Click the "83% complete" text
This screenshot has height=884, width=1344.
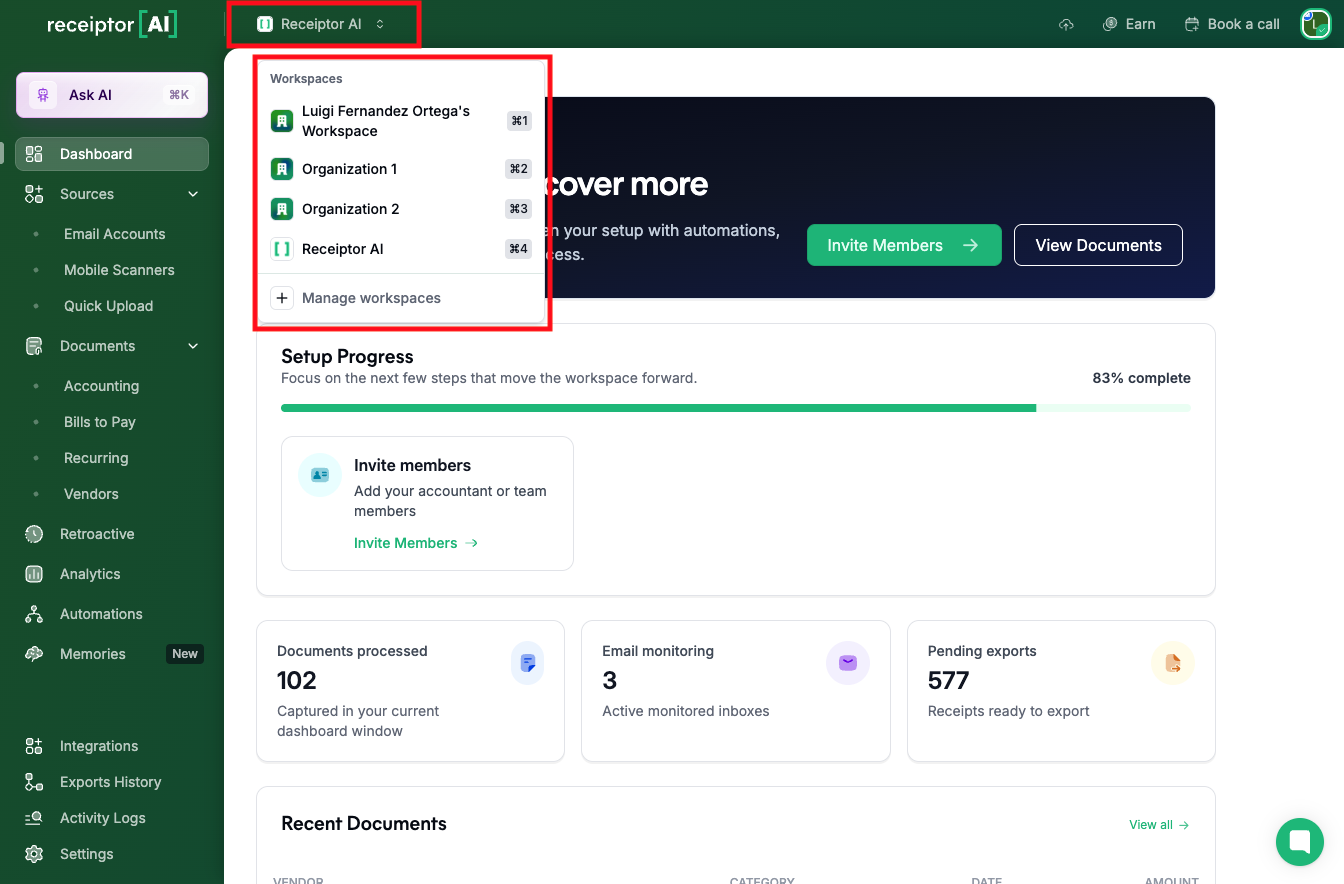[1141, 378]
